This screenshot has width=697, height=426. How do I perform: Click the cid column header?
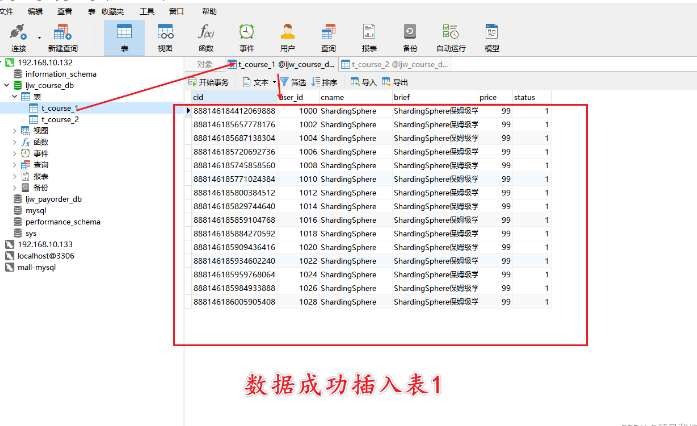232,97
